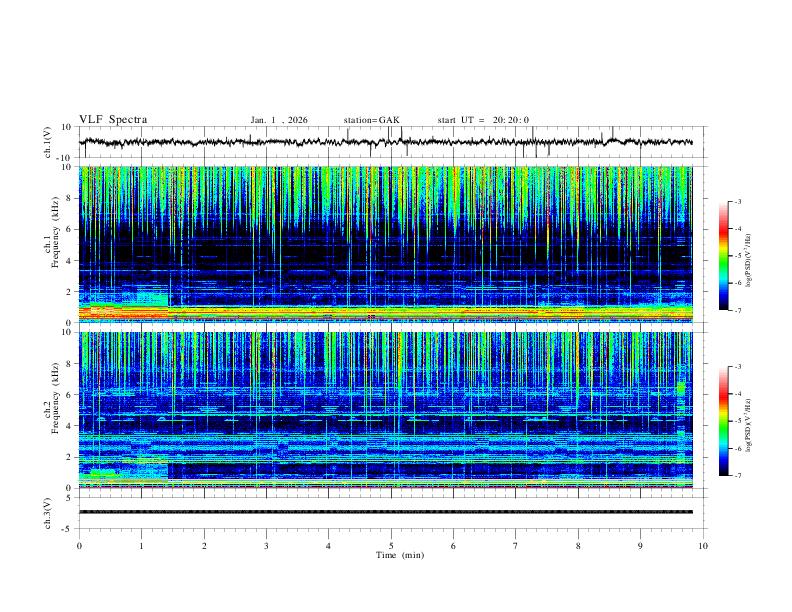Click the Time (min) axis label
Screen dimensions: 792x612
pyautogui.click(x=400, y=555)
